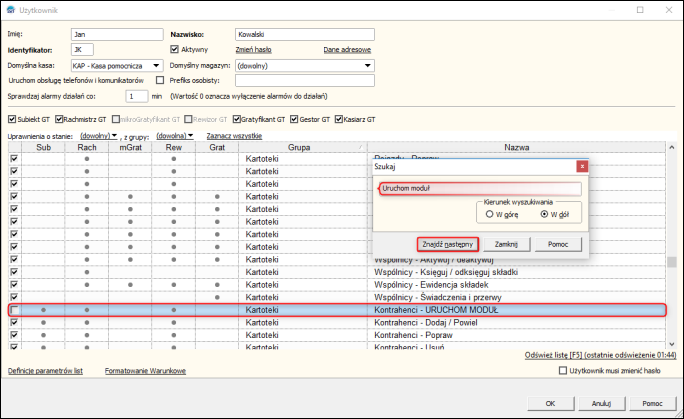Image resolution: width=684 pixels, height=419 pixels.
Task: Close the Szukaj search dialog
Action: (x=582, y=166)
